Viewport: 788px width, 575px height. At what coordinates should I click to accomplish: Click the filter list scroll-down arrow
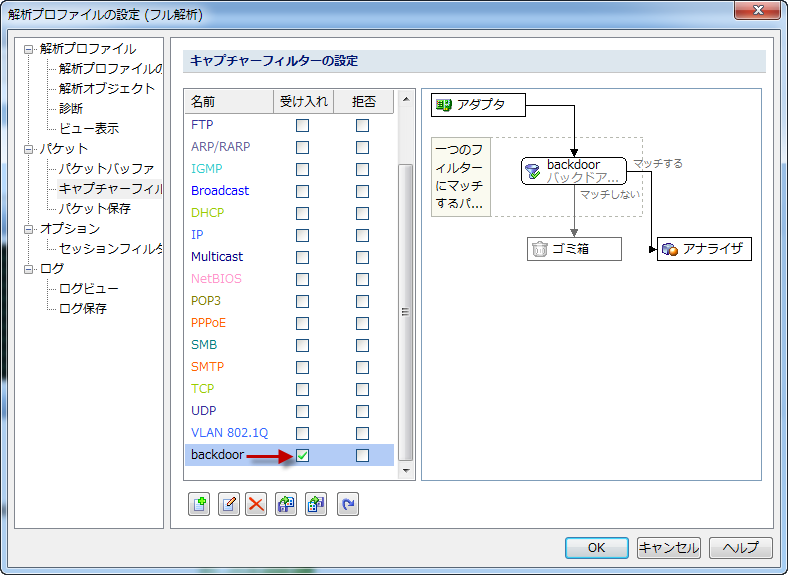pyautogui.click(x=406, y=470)
